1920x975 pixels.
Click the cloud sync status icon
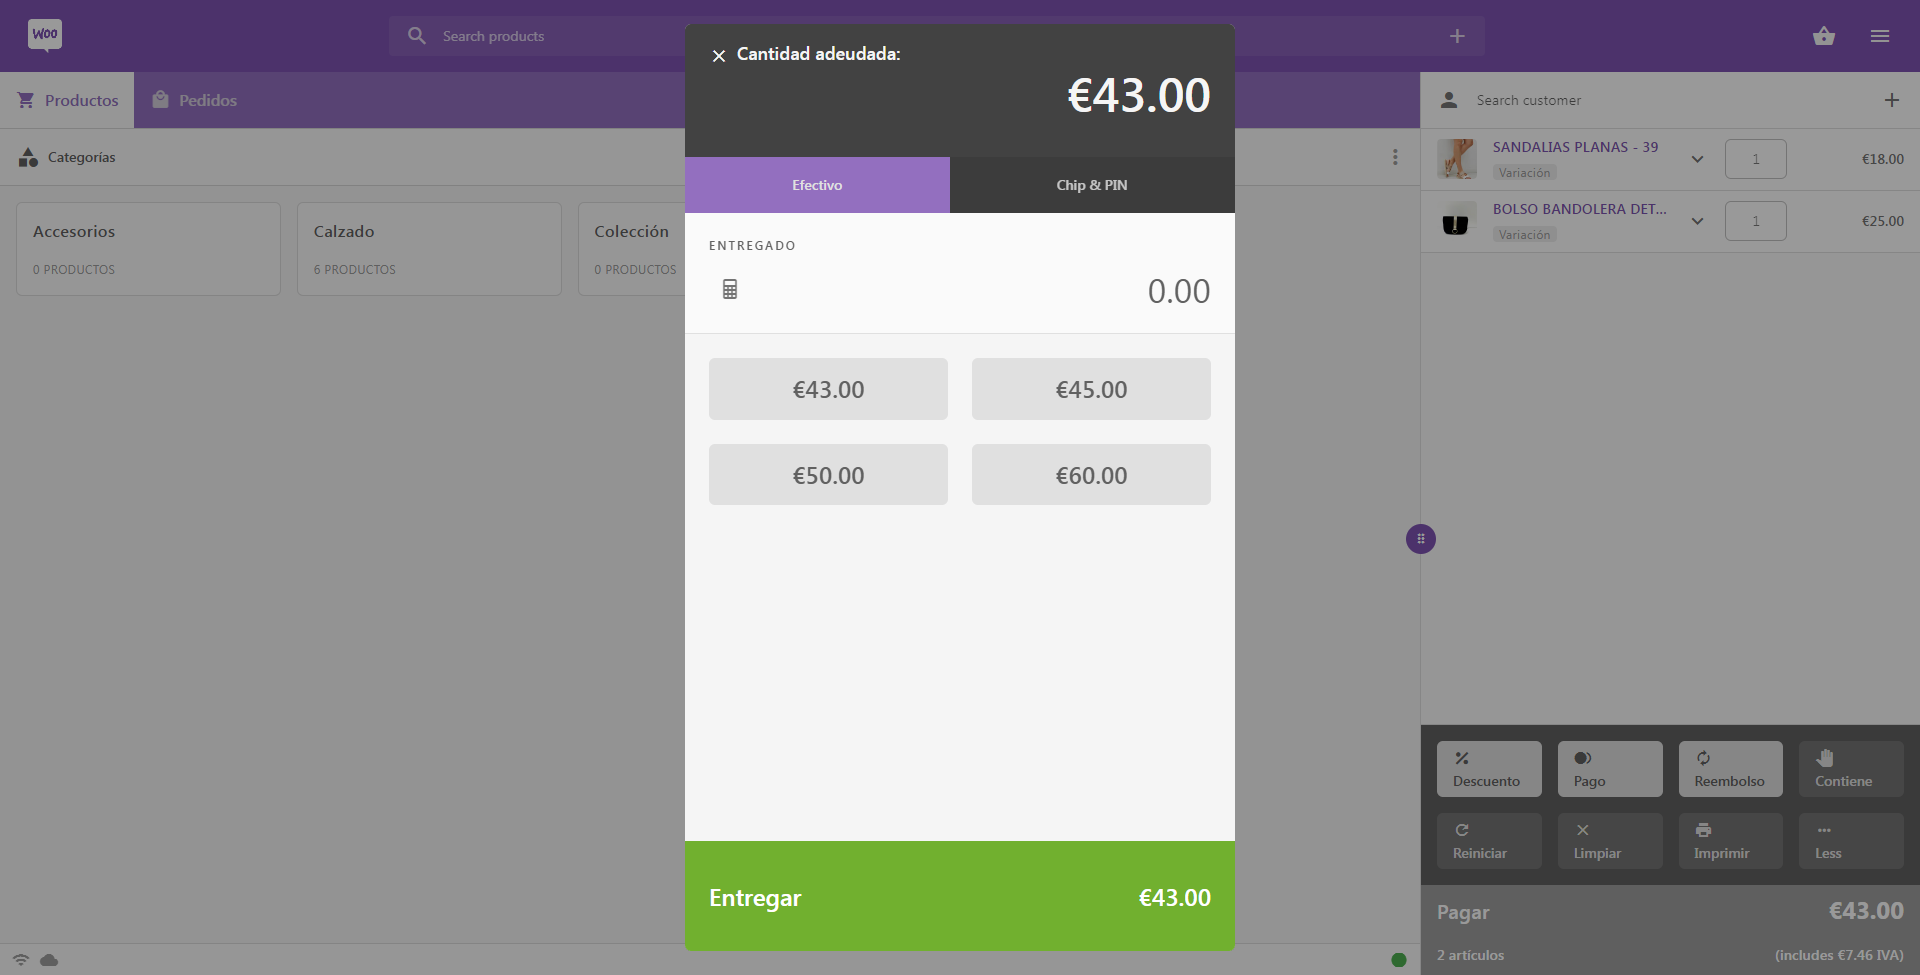(x=49, y=960)
